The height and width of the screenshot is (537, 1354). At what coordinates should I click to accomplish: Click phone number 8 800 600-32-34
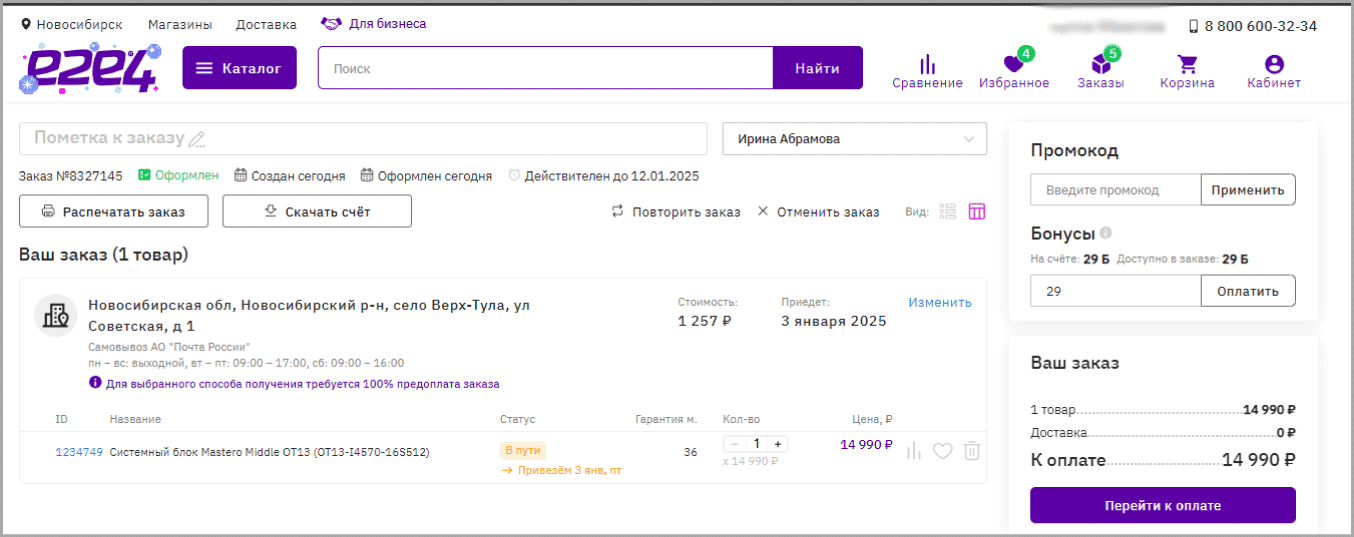[x=1260, y=26]
